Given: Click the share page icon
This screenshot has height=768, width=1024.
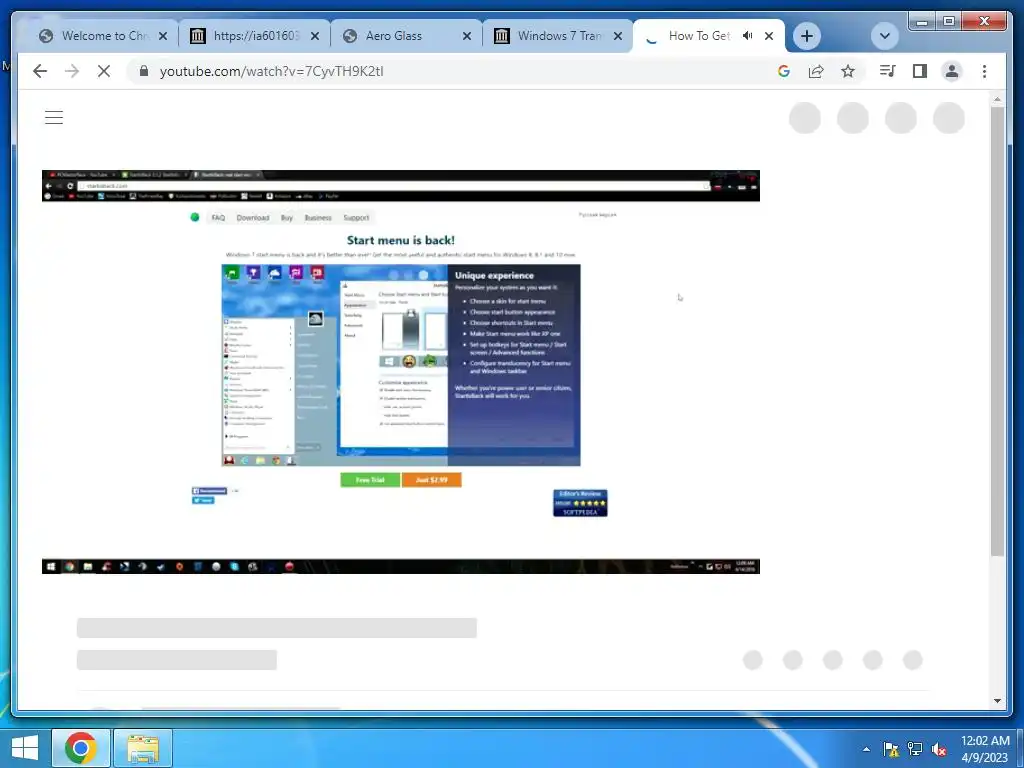Looking at the screenshot, I should (x=816, y=71).
